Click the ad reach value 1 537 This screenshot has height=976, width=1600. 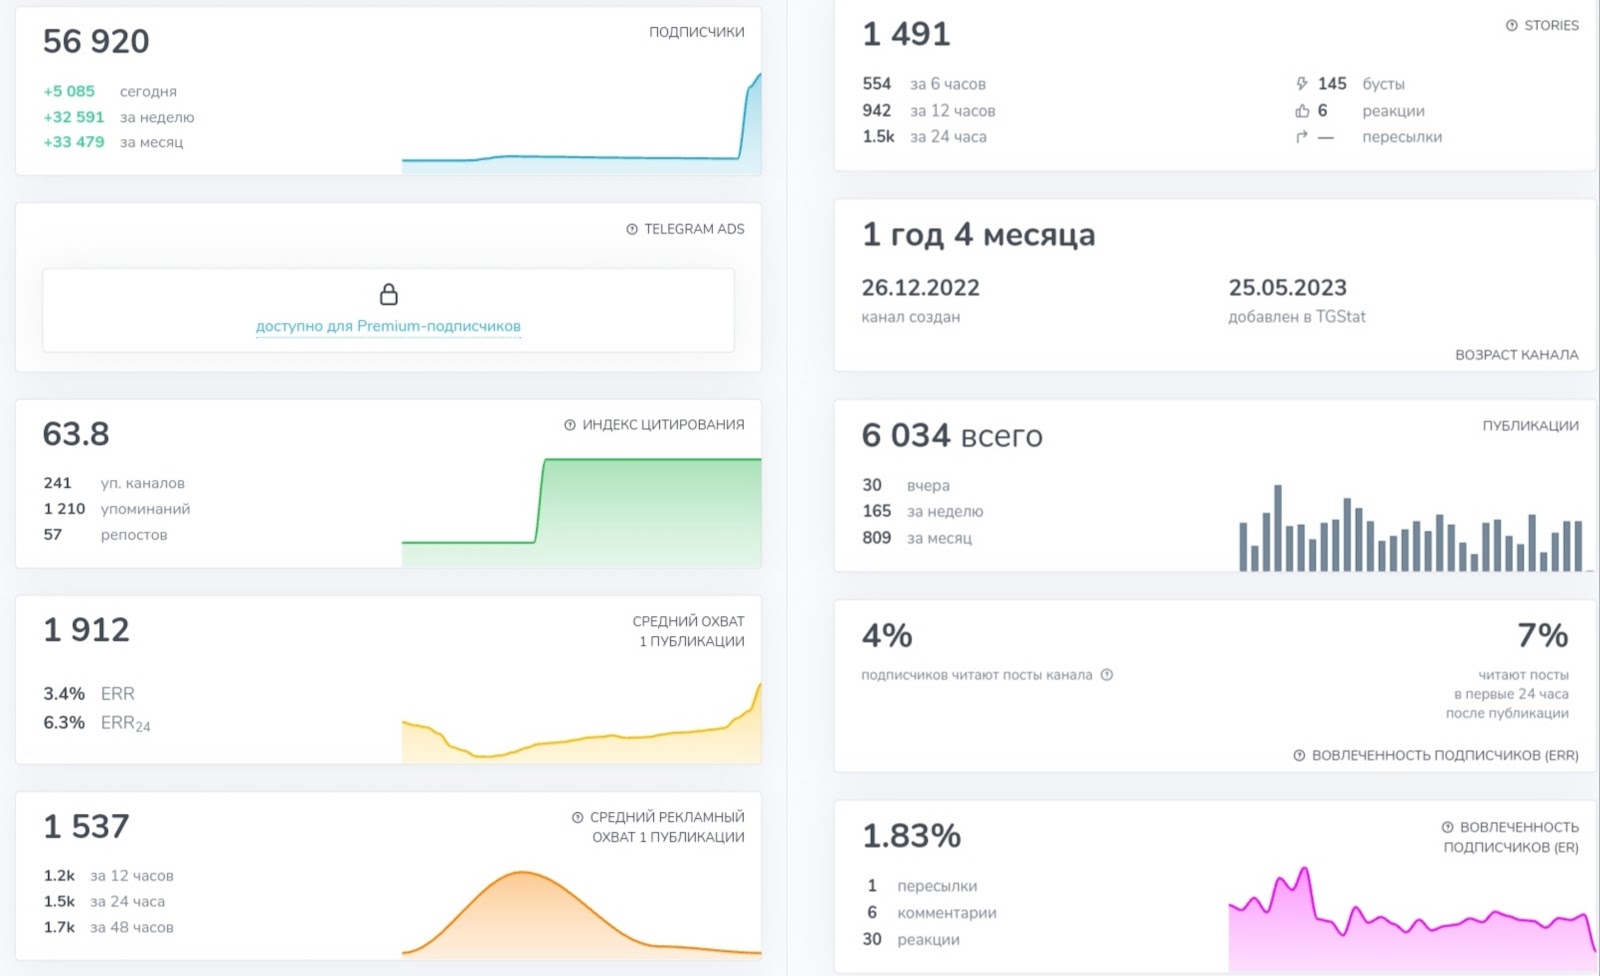86,827
